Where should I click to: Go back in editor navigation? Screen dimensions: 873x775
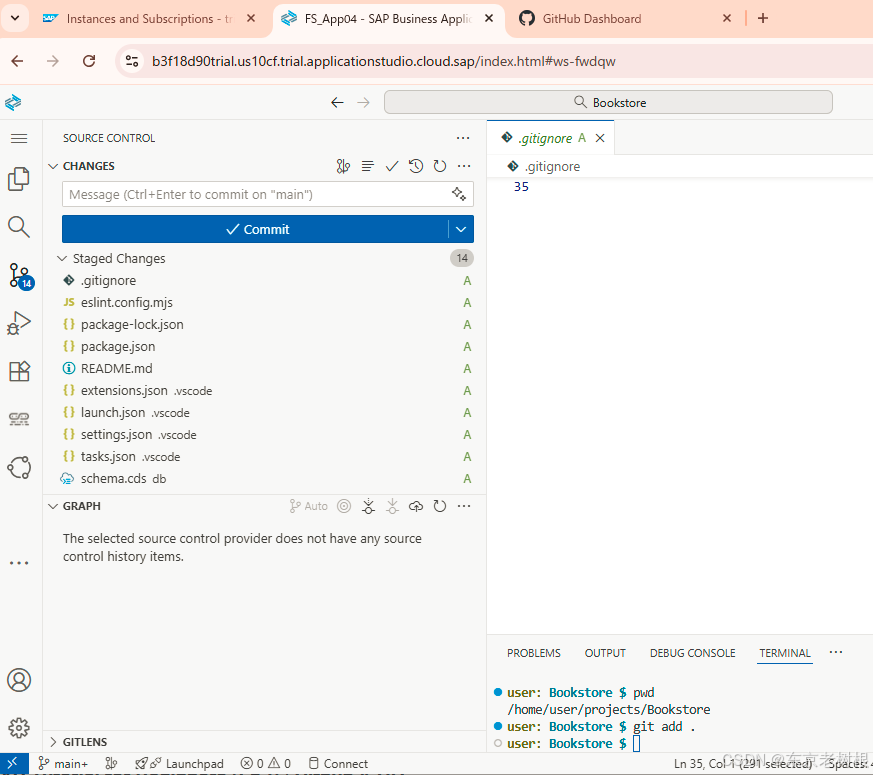[x=337, y=102]
